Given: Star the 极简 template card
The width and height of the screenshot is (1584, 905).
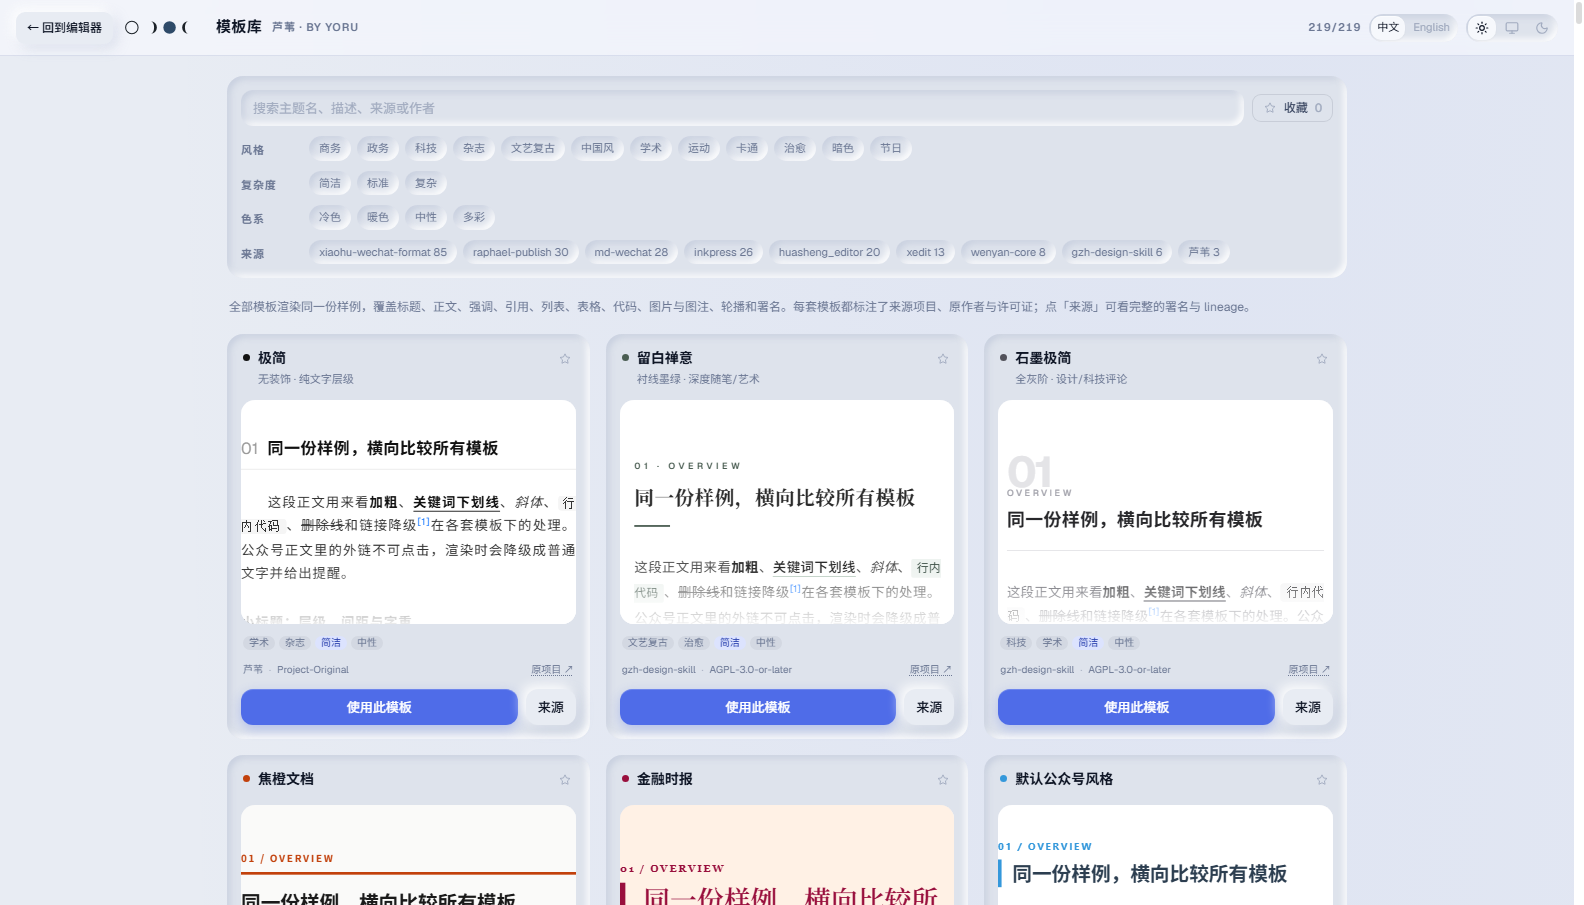Looking at the screenshot, I should click(x=565, y=359).
